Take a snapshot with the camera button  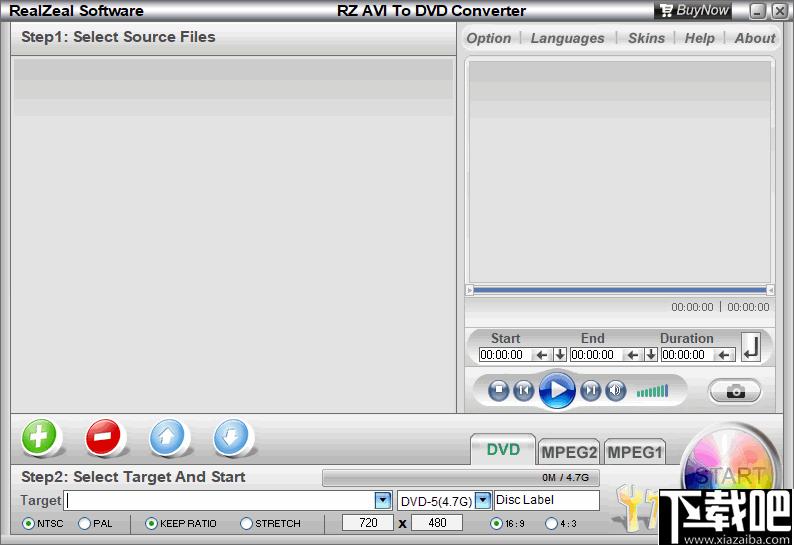tap(735, 392)
